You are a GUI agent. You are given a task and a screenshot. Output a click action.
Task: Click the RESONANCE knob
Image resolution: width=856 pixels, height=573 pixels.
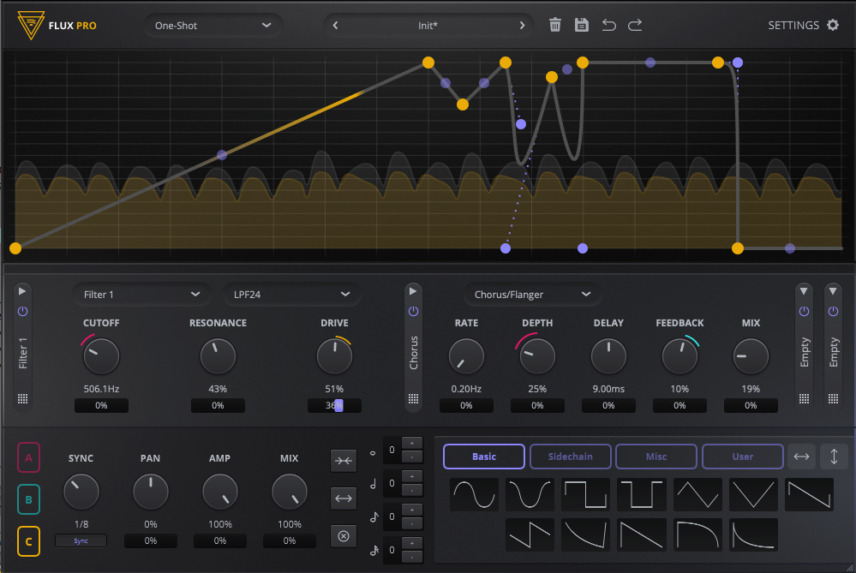pyautogui.click(x=218, y=356)
